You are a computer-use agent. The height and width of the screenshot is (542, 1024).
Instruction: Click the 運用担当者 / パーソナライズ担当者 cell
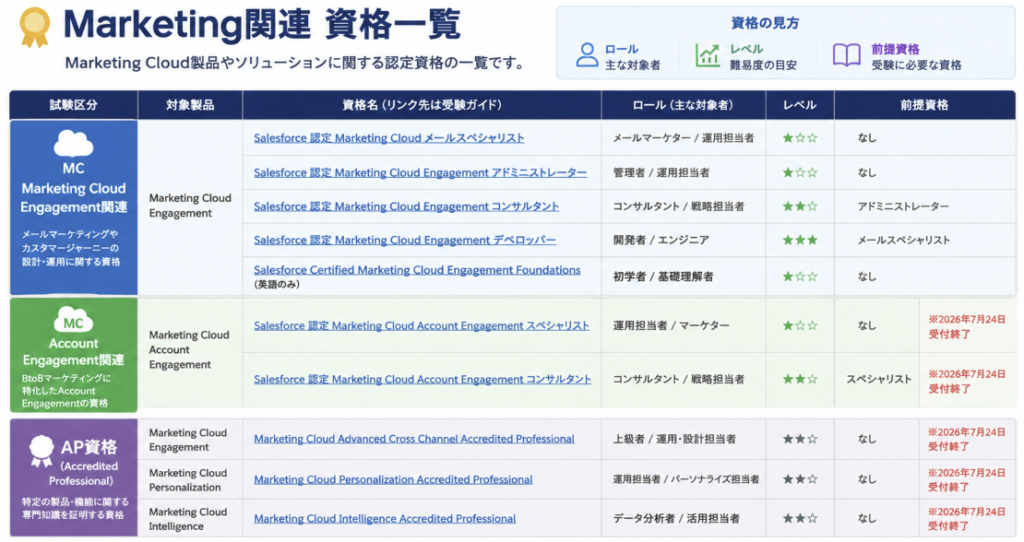point(686,479)
